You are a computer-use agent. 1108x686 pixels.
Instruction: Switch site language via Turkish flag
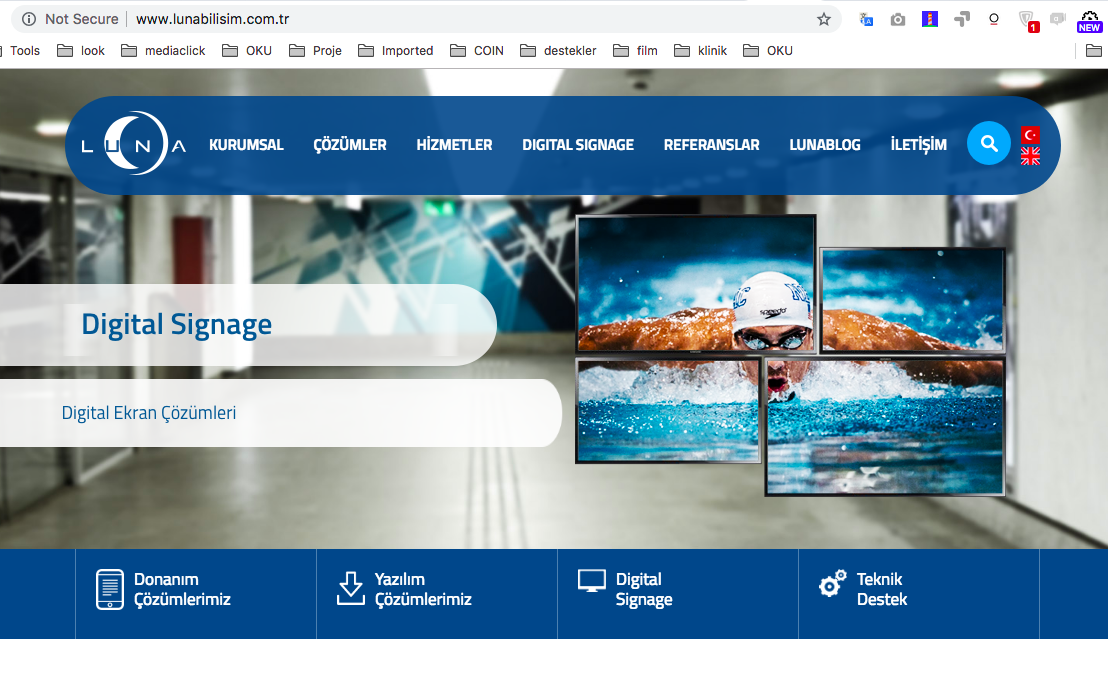pyautogui.click(x=1030, y=134)
